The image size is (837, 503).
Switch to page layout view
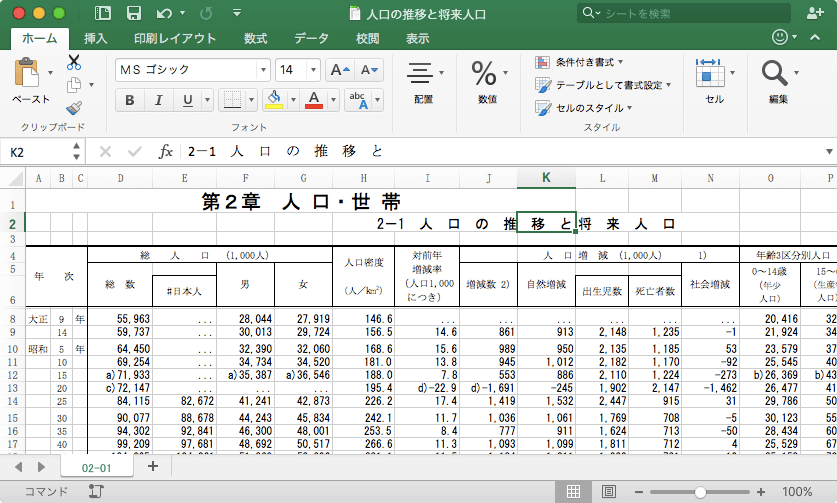[x=609, y=491]
